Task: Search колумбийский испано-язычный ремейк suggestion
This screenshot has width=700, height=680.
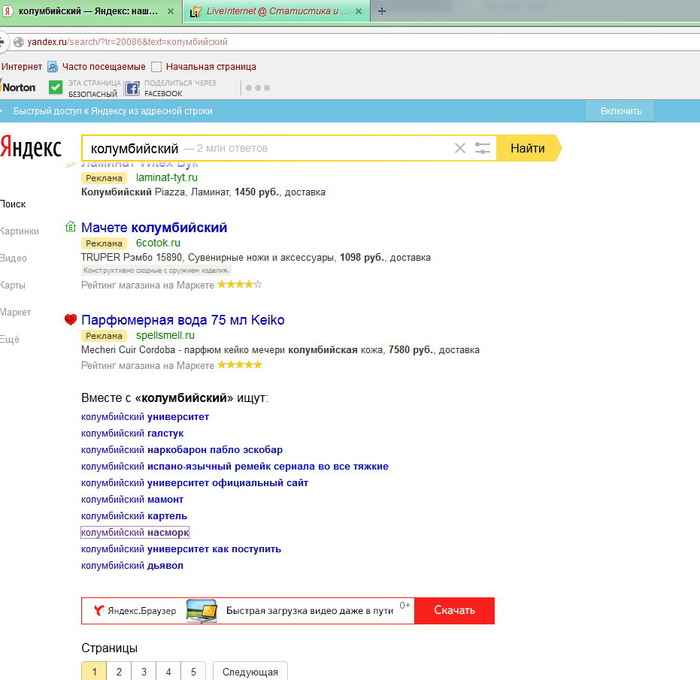Action: (235, 466)
